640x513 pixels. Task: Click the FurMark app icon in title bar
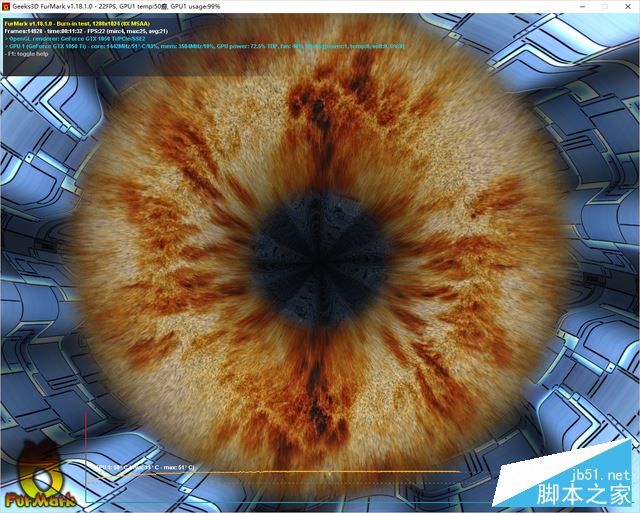pyautogui.click(x=6, y=6)
